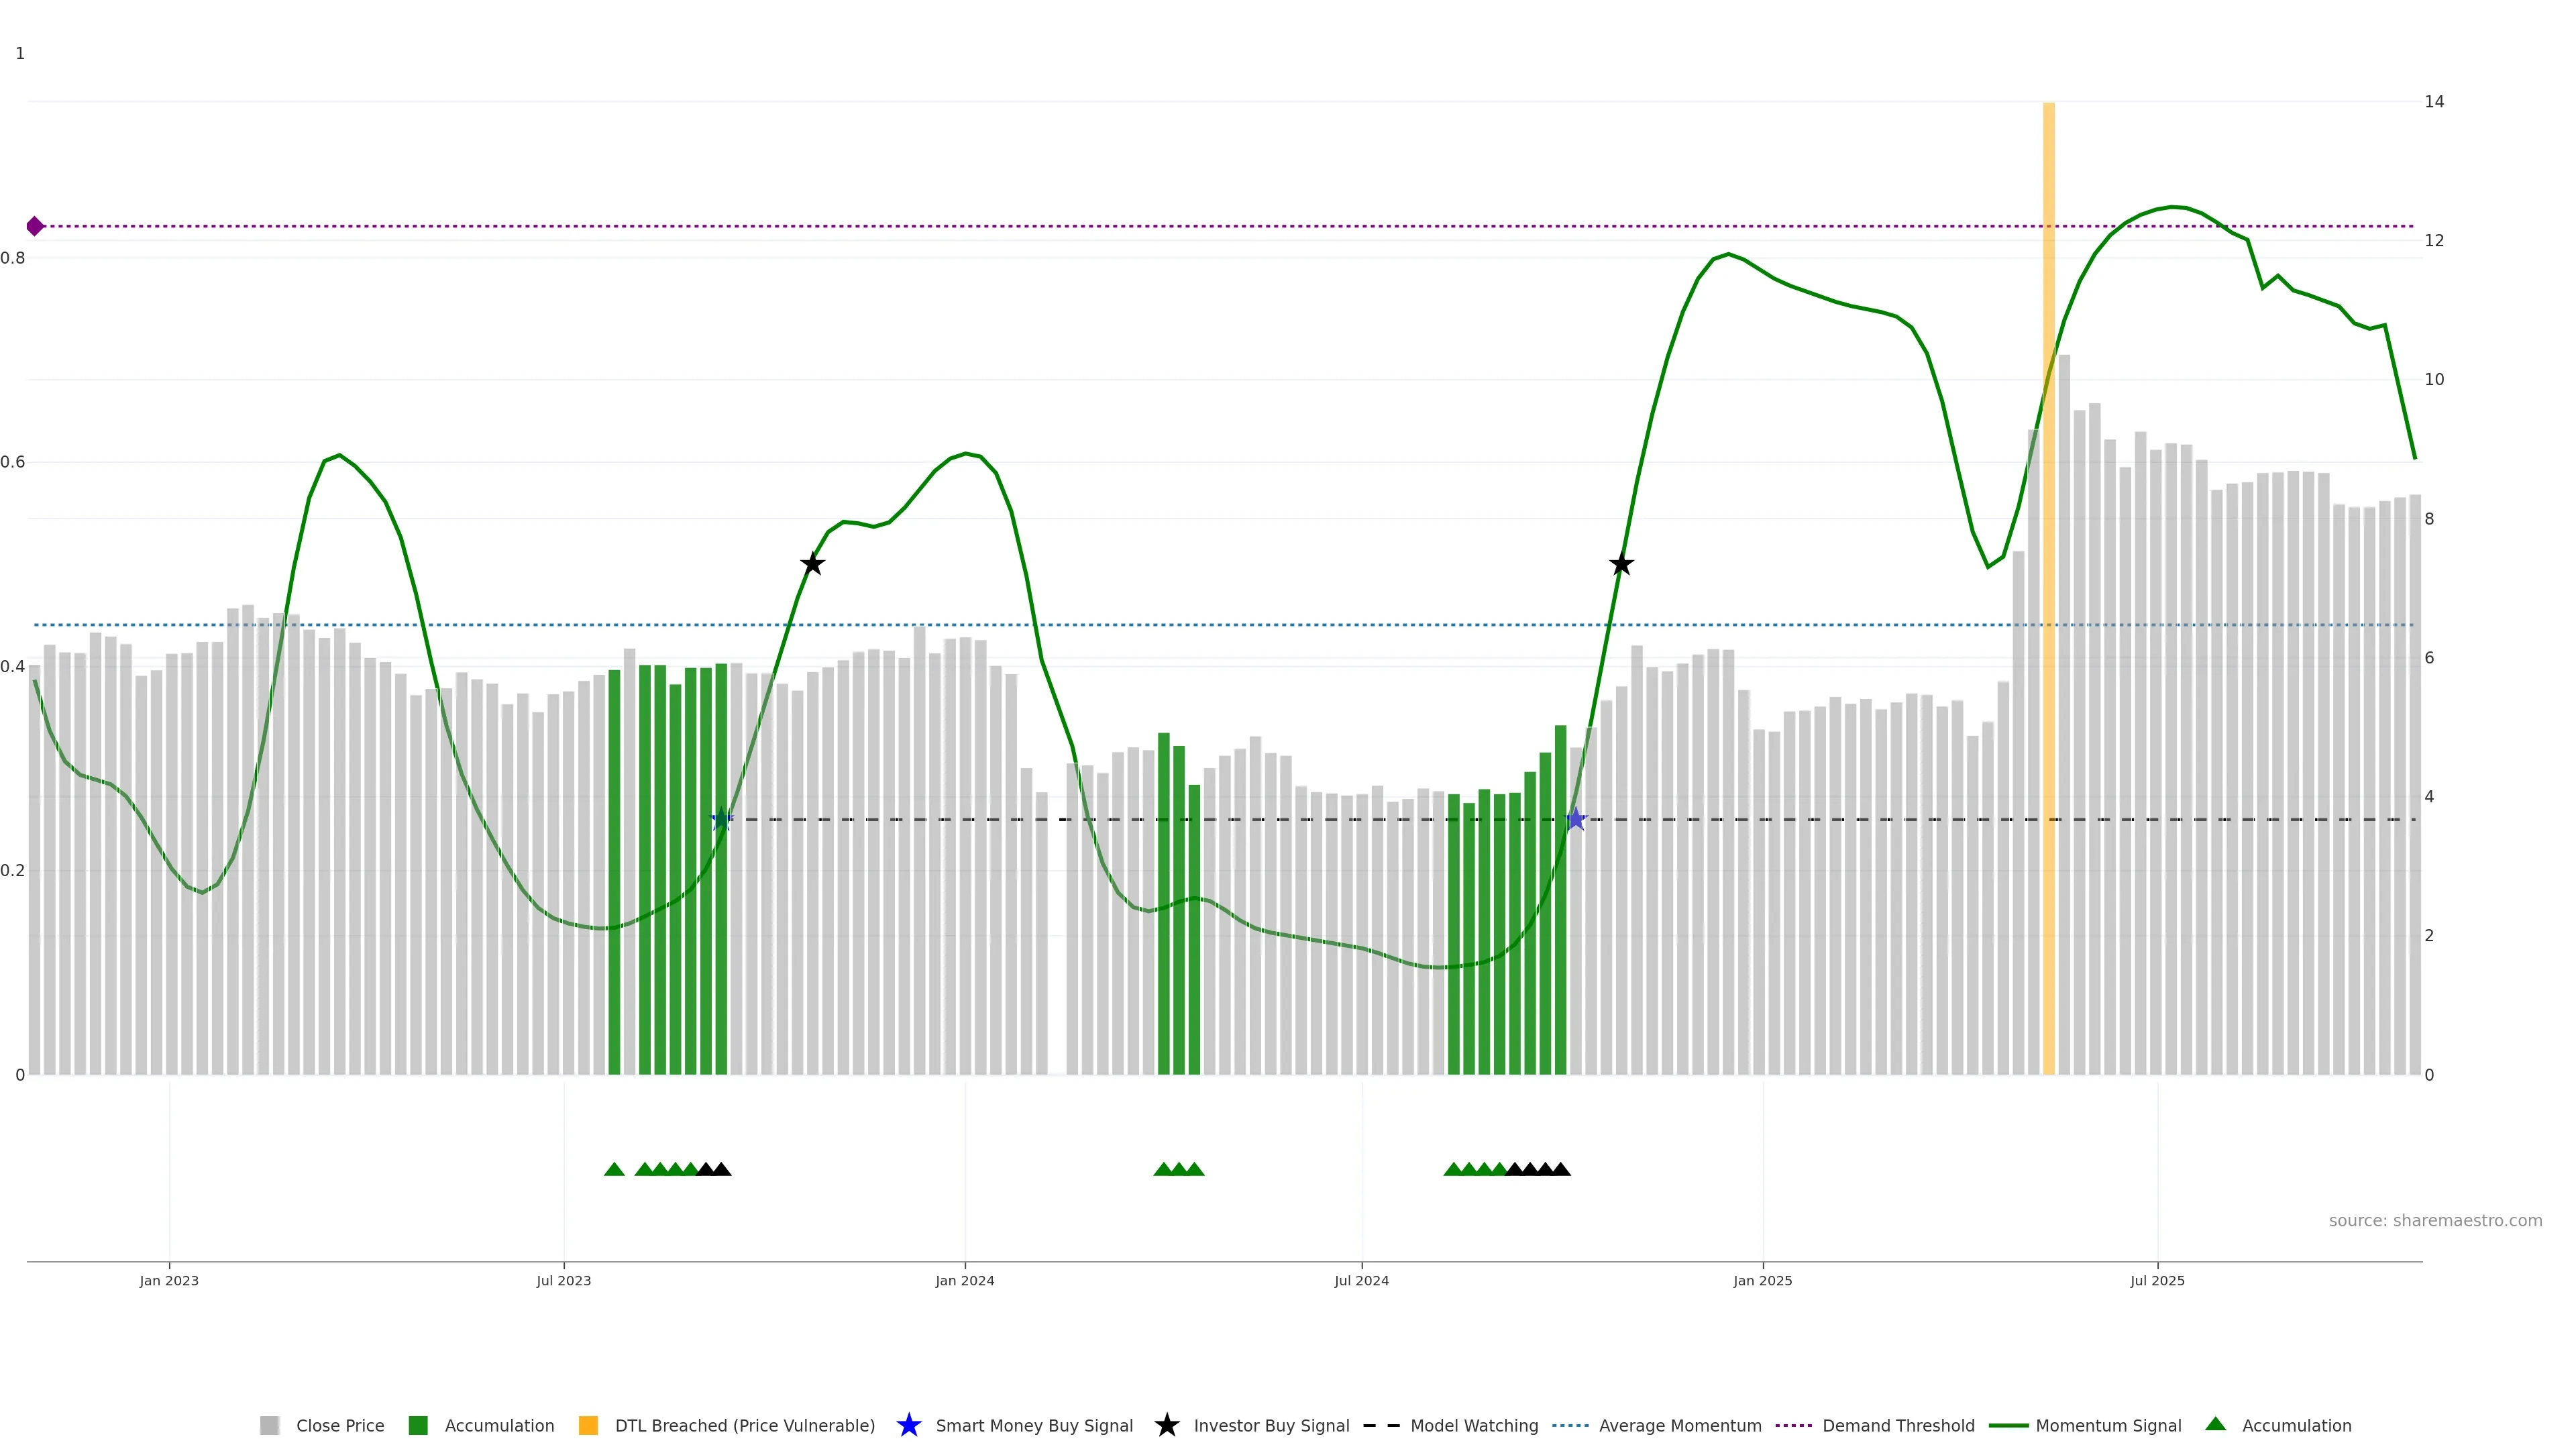
Task: Click the purple diamond Demand Threshold marker
Action: pyautogui.click(x=35, y=226)
